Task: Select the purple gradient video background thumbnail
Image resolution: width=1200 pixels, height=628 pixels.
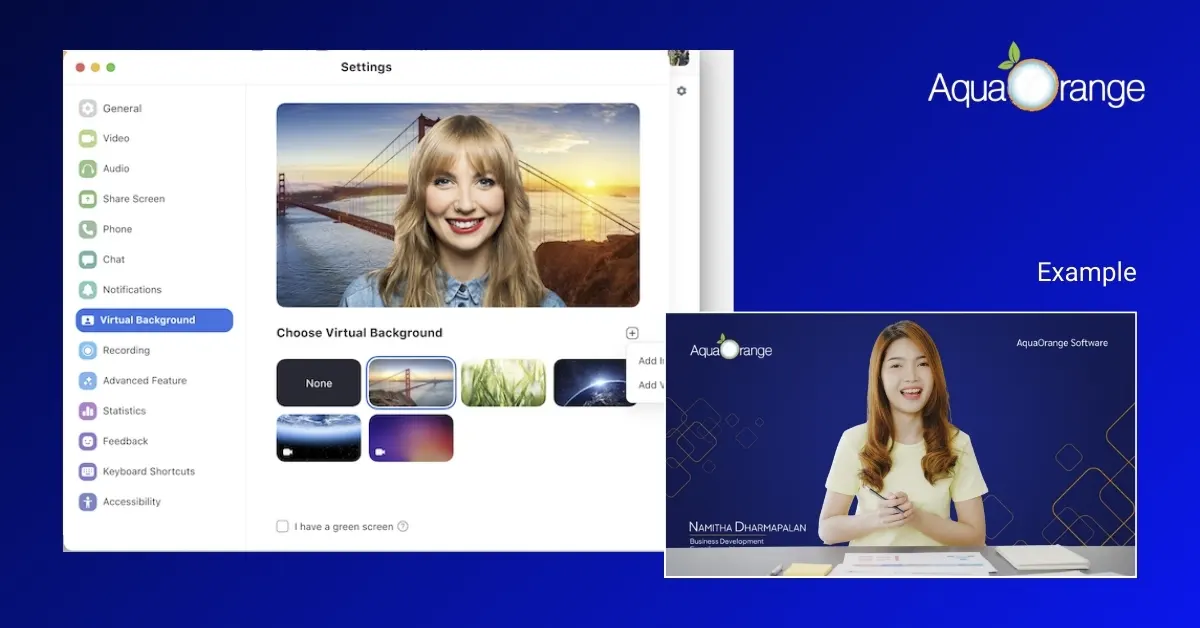Action: tap(411, 438)
